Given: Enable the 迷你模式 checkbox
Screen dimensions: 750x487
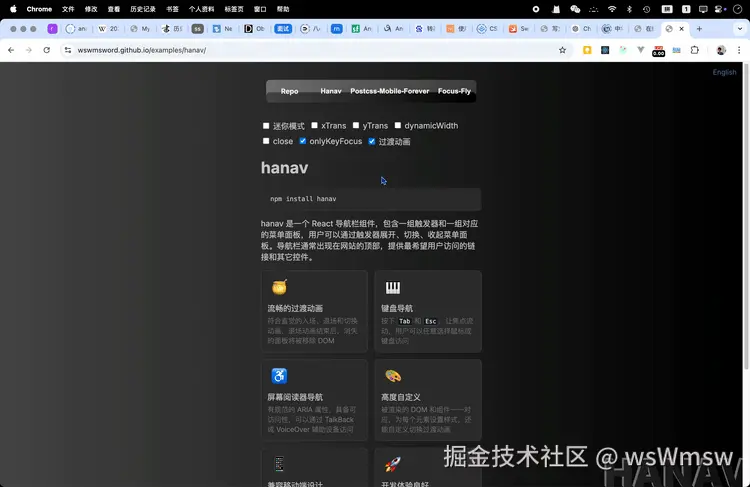Looking at the screenshot, I should click(x=266, y=126).
